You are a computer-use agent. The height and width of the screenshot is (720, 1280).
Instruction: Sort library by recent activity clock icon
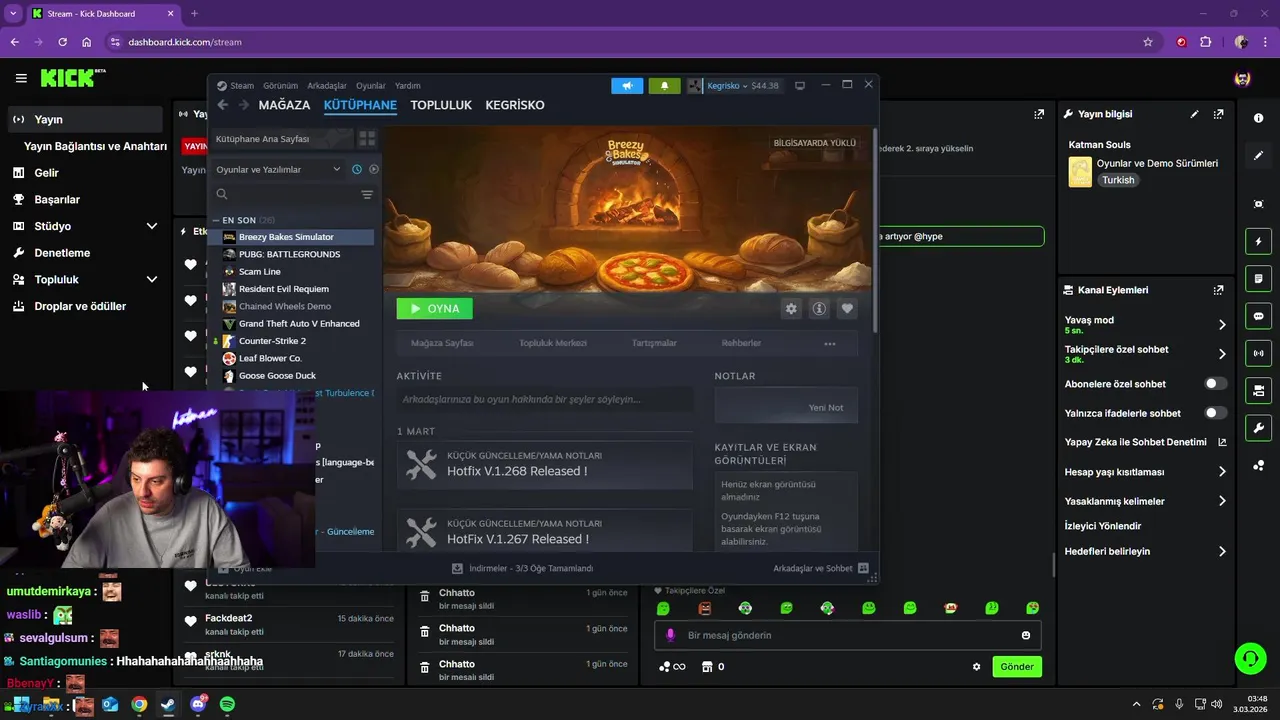(357, 169)
